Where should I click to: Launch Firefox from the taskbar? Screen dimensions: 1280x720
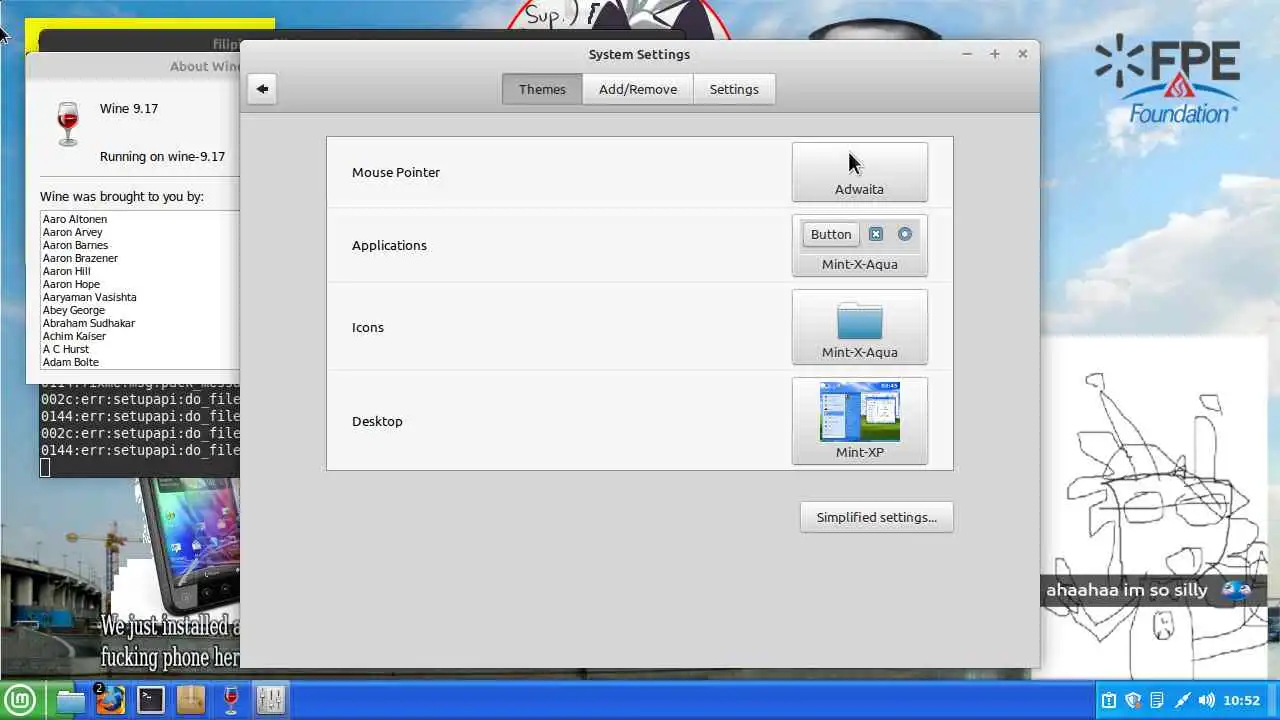pyautogui.click(x=110, y=700)
